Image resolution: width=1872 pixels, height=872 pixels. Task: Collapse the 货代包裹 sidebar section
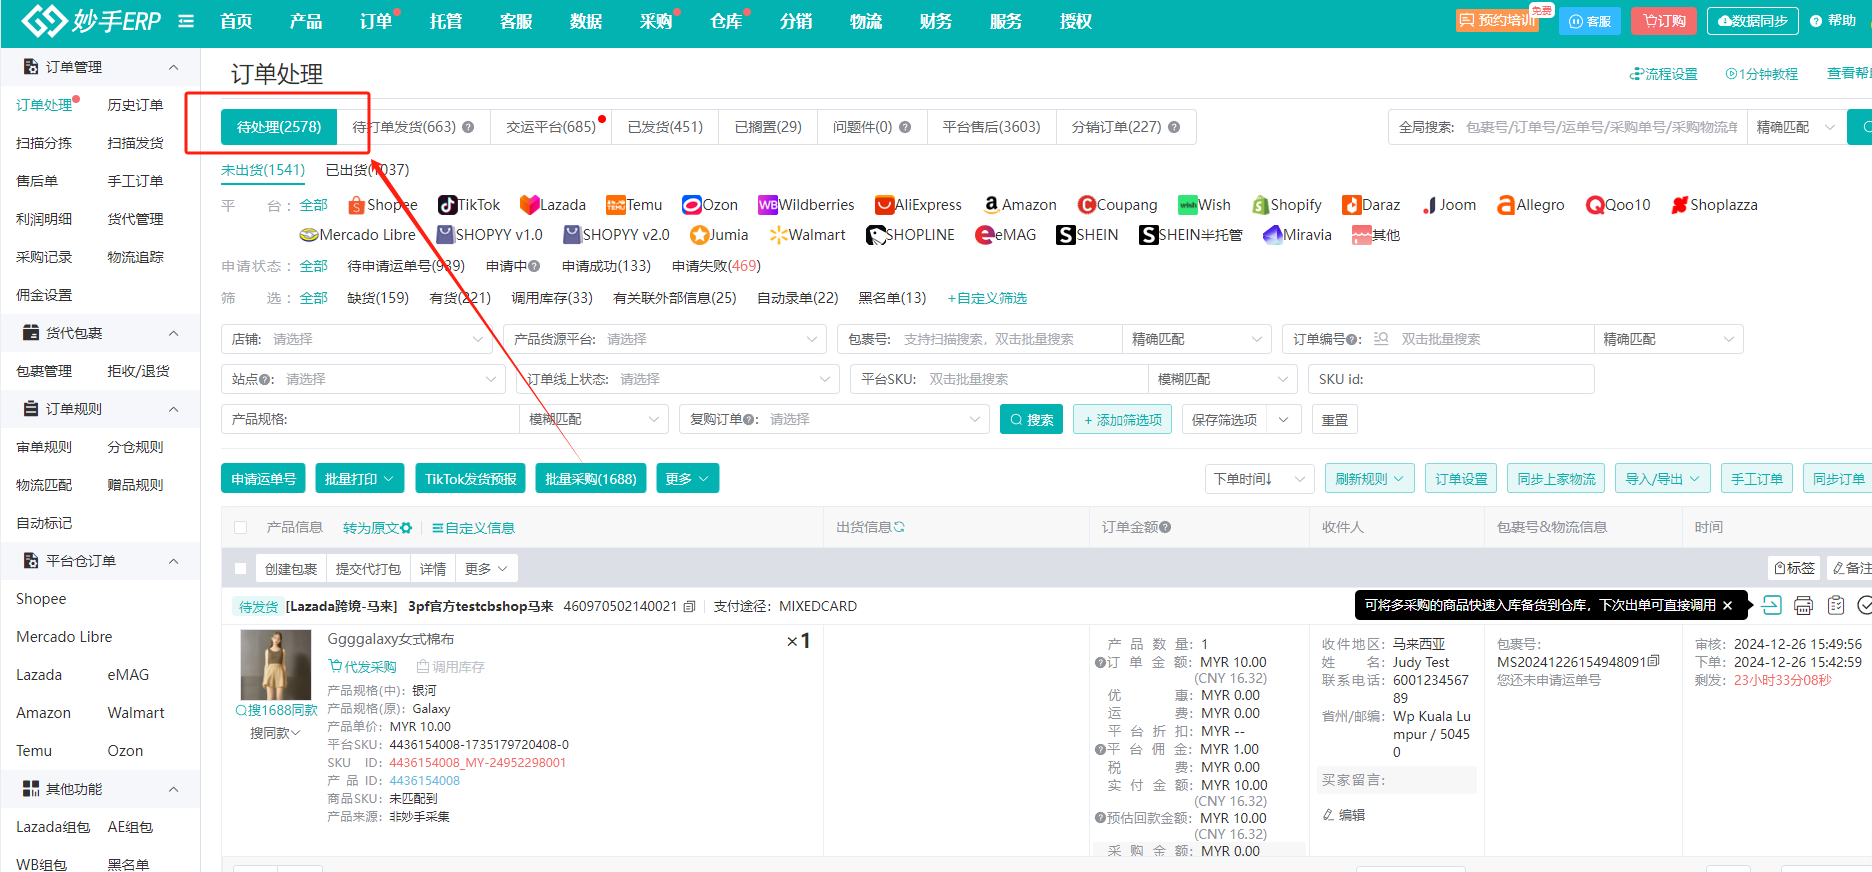[173, 333]
